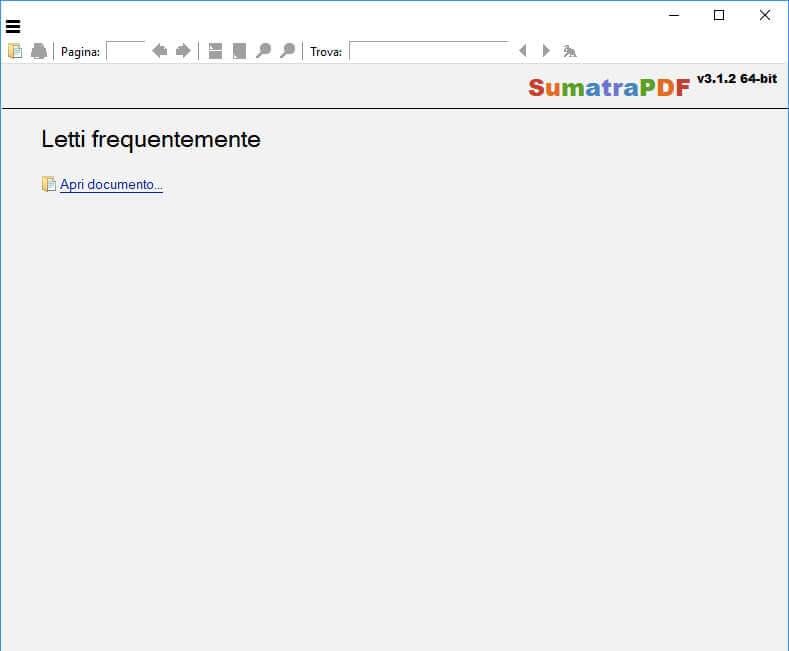Click the v3.1.2 64-bit version text
The width and height of the screenshot is (789, 651).
[x=737, y=78]
